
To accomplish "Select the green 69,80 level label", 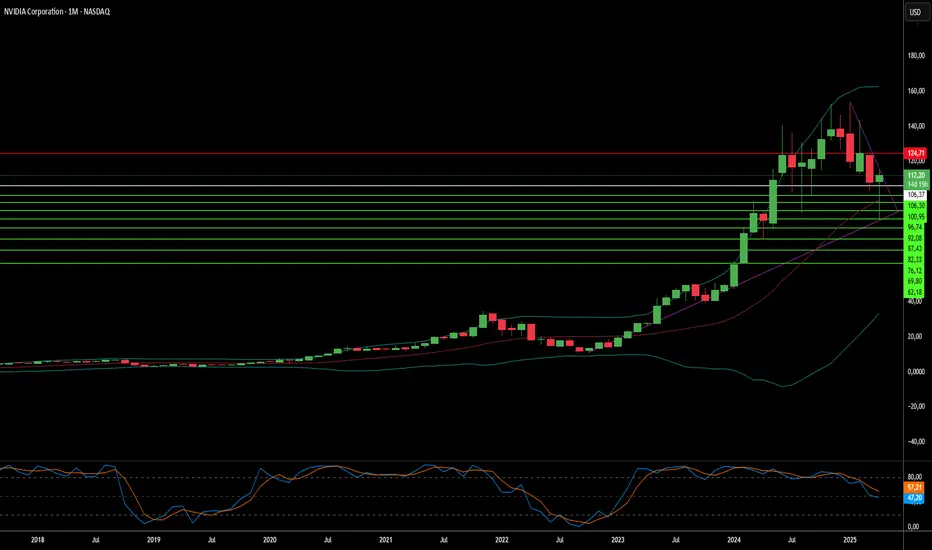I will [x=915, y=282].
